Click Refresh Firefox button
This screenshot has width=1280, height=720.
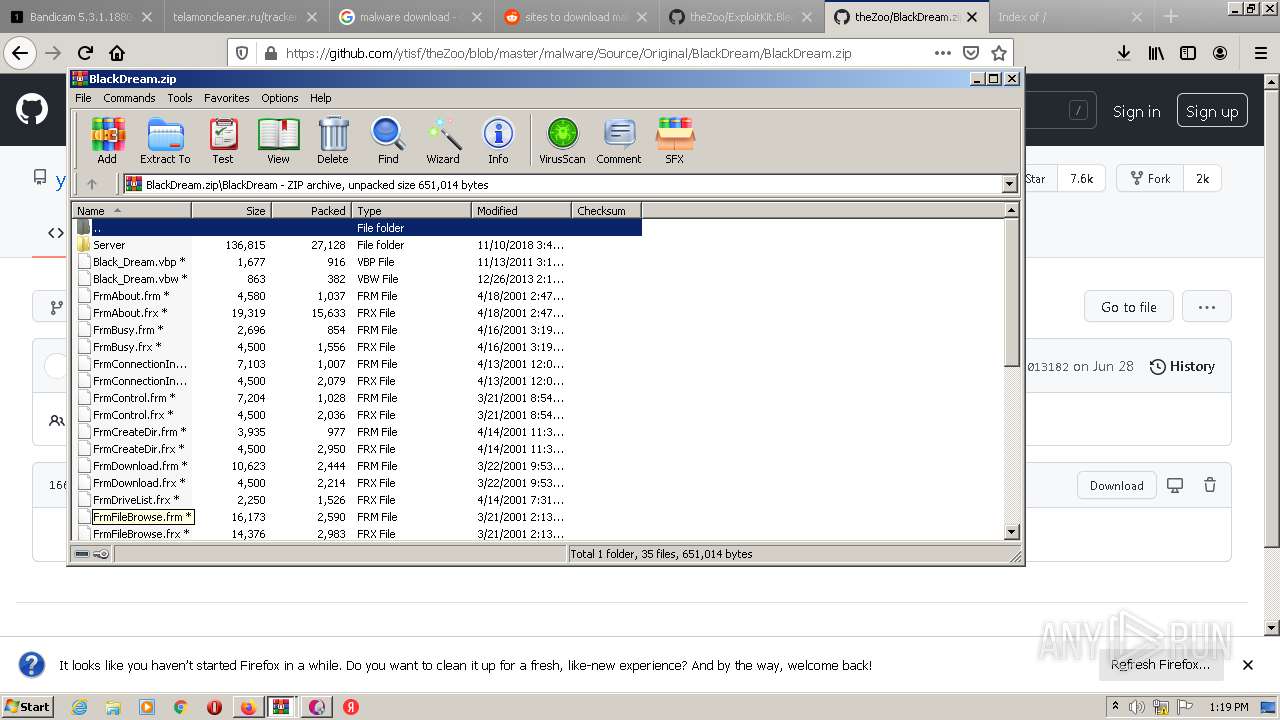(1160, 665)
